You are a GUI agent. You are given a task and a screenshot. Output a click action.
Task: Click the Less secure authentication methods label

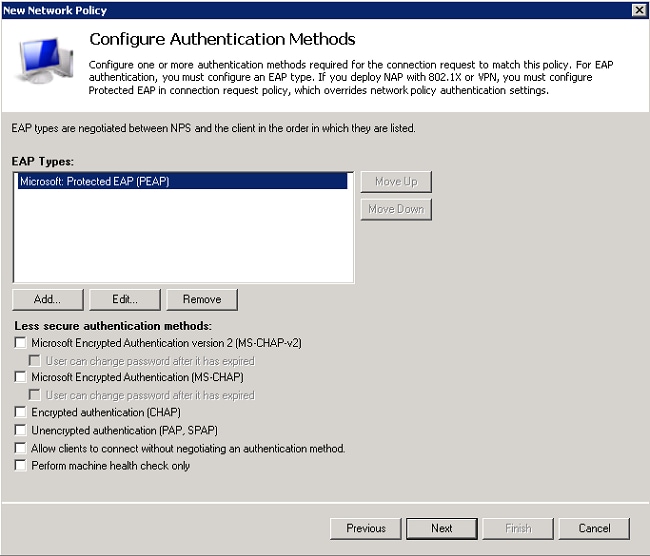coord(113,326)
